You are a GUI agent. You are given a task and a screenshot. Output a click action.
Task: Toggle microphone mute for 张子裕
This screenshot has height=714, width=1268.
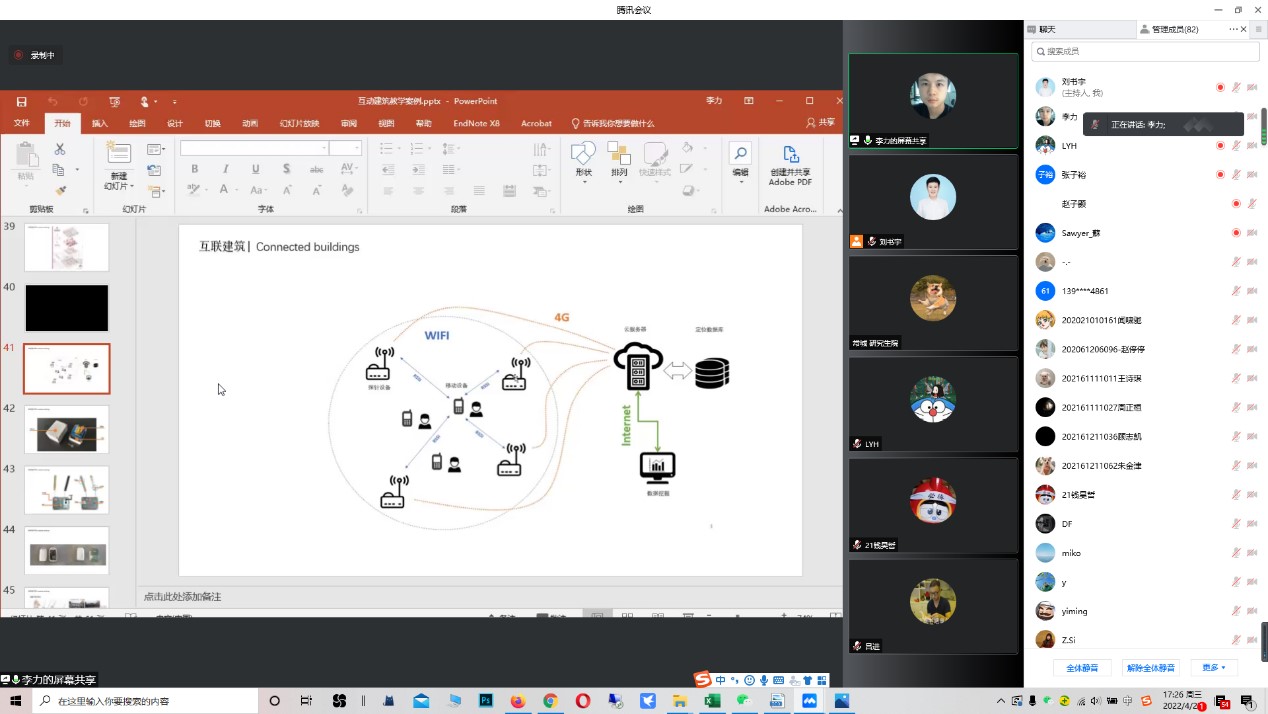(1237, 175)
